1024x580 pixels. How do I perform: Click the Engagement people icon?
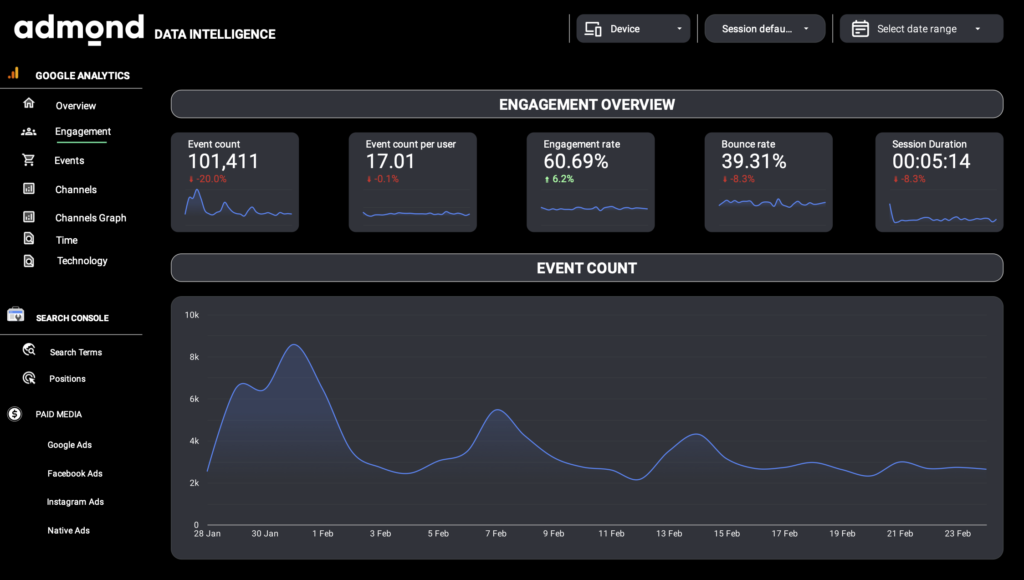coord(29,131)
